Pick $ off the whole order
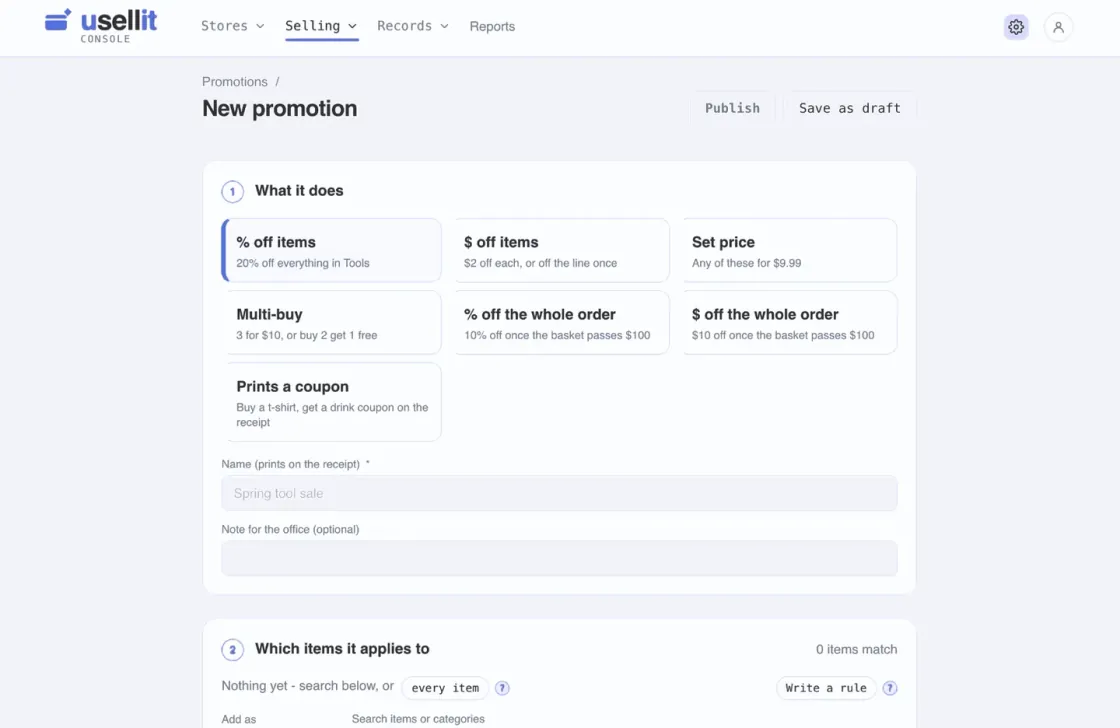Image resolution: width=1120 pixels, height=728 pixels. pyautogui.click(x=789, y=323)
